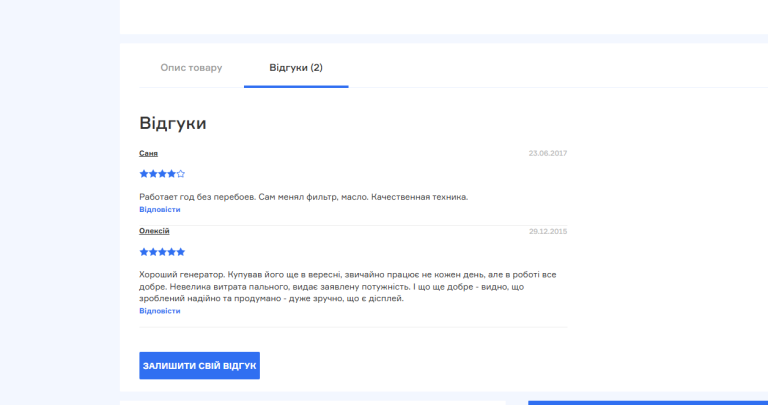Reply to Олексій's review via Відповісти
The image size is (768, 405).
pos(160,311)
